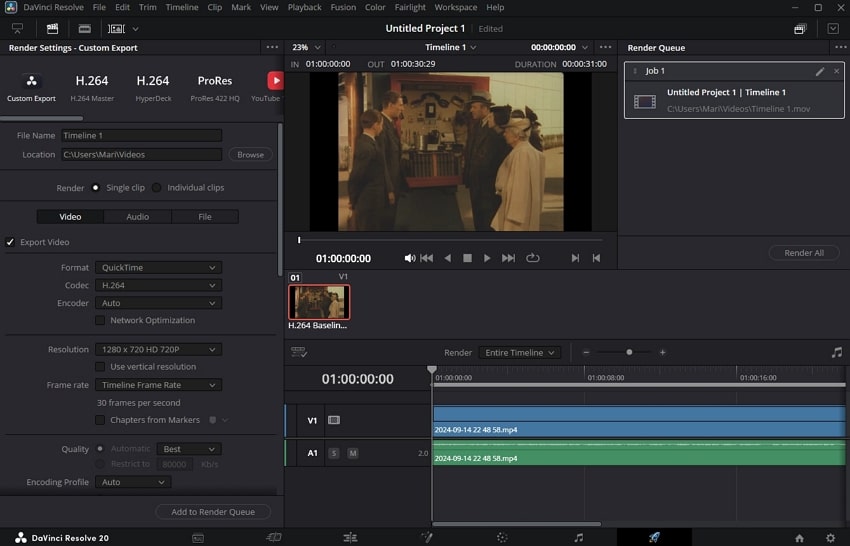Open the Workspace menu
The width and height of the screenshot is (850, 546).
coord(455,7)
